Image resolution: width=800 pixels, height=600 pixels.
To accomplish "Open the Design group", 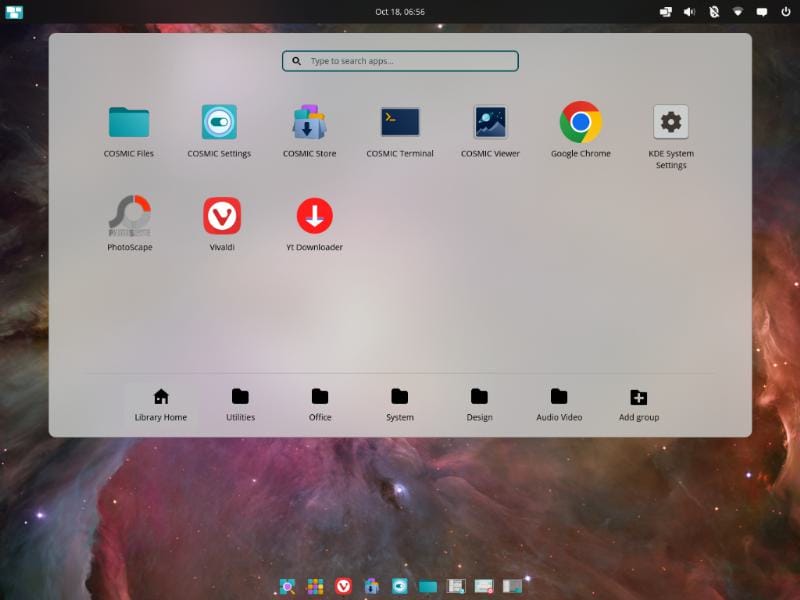I will tap(480, 406).
